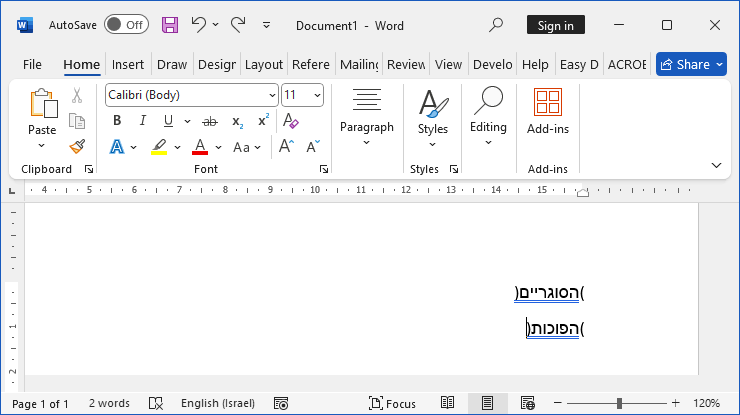Click the English (Israel) language indicator

(x=217, y=403)
